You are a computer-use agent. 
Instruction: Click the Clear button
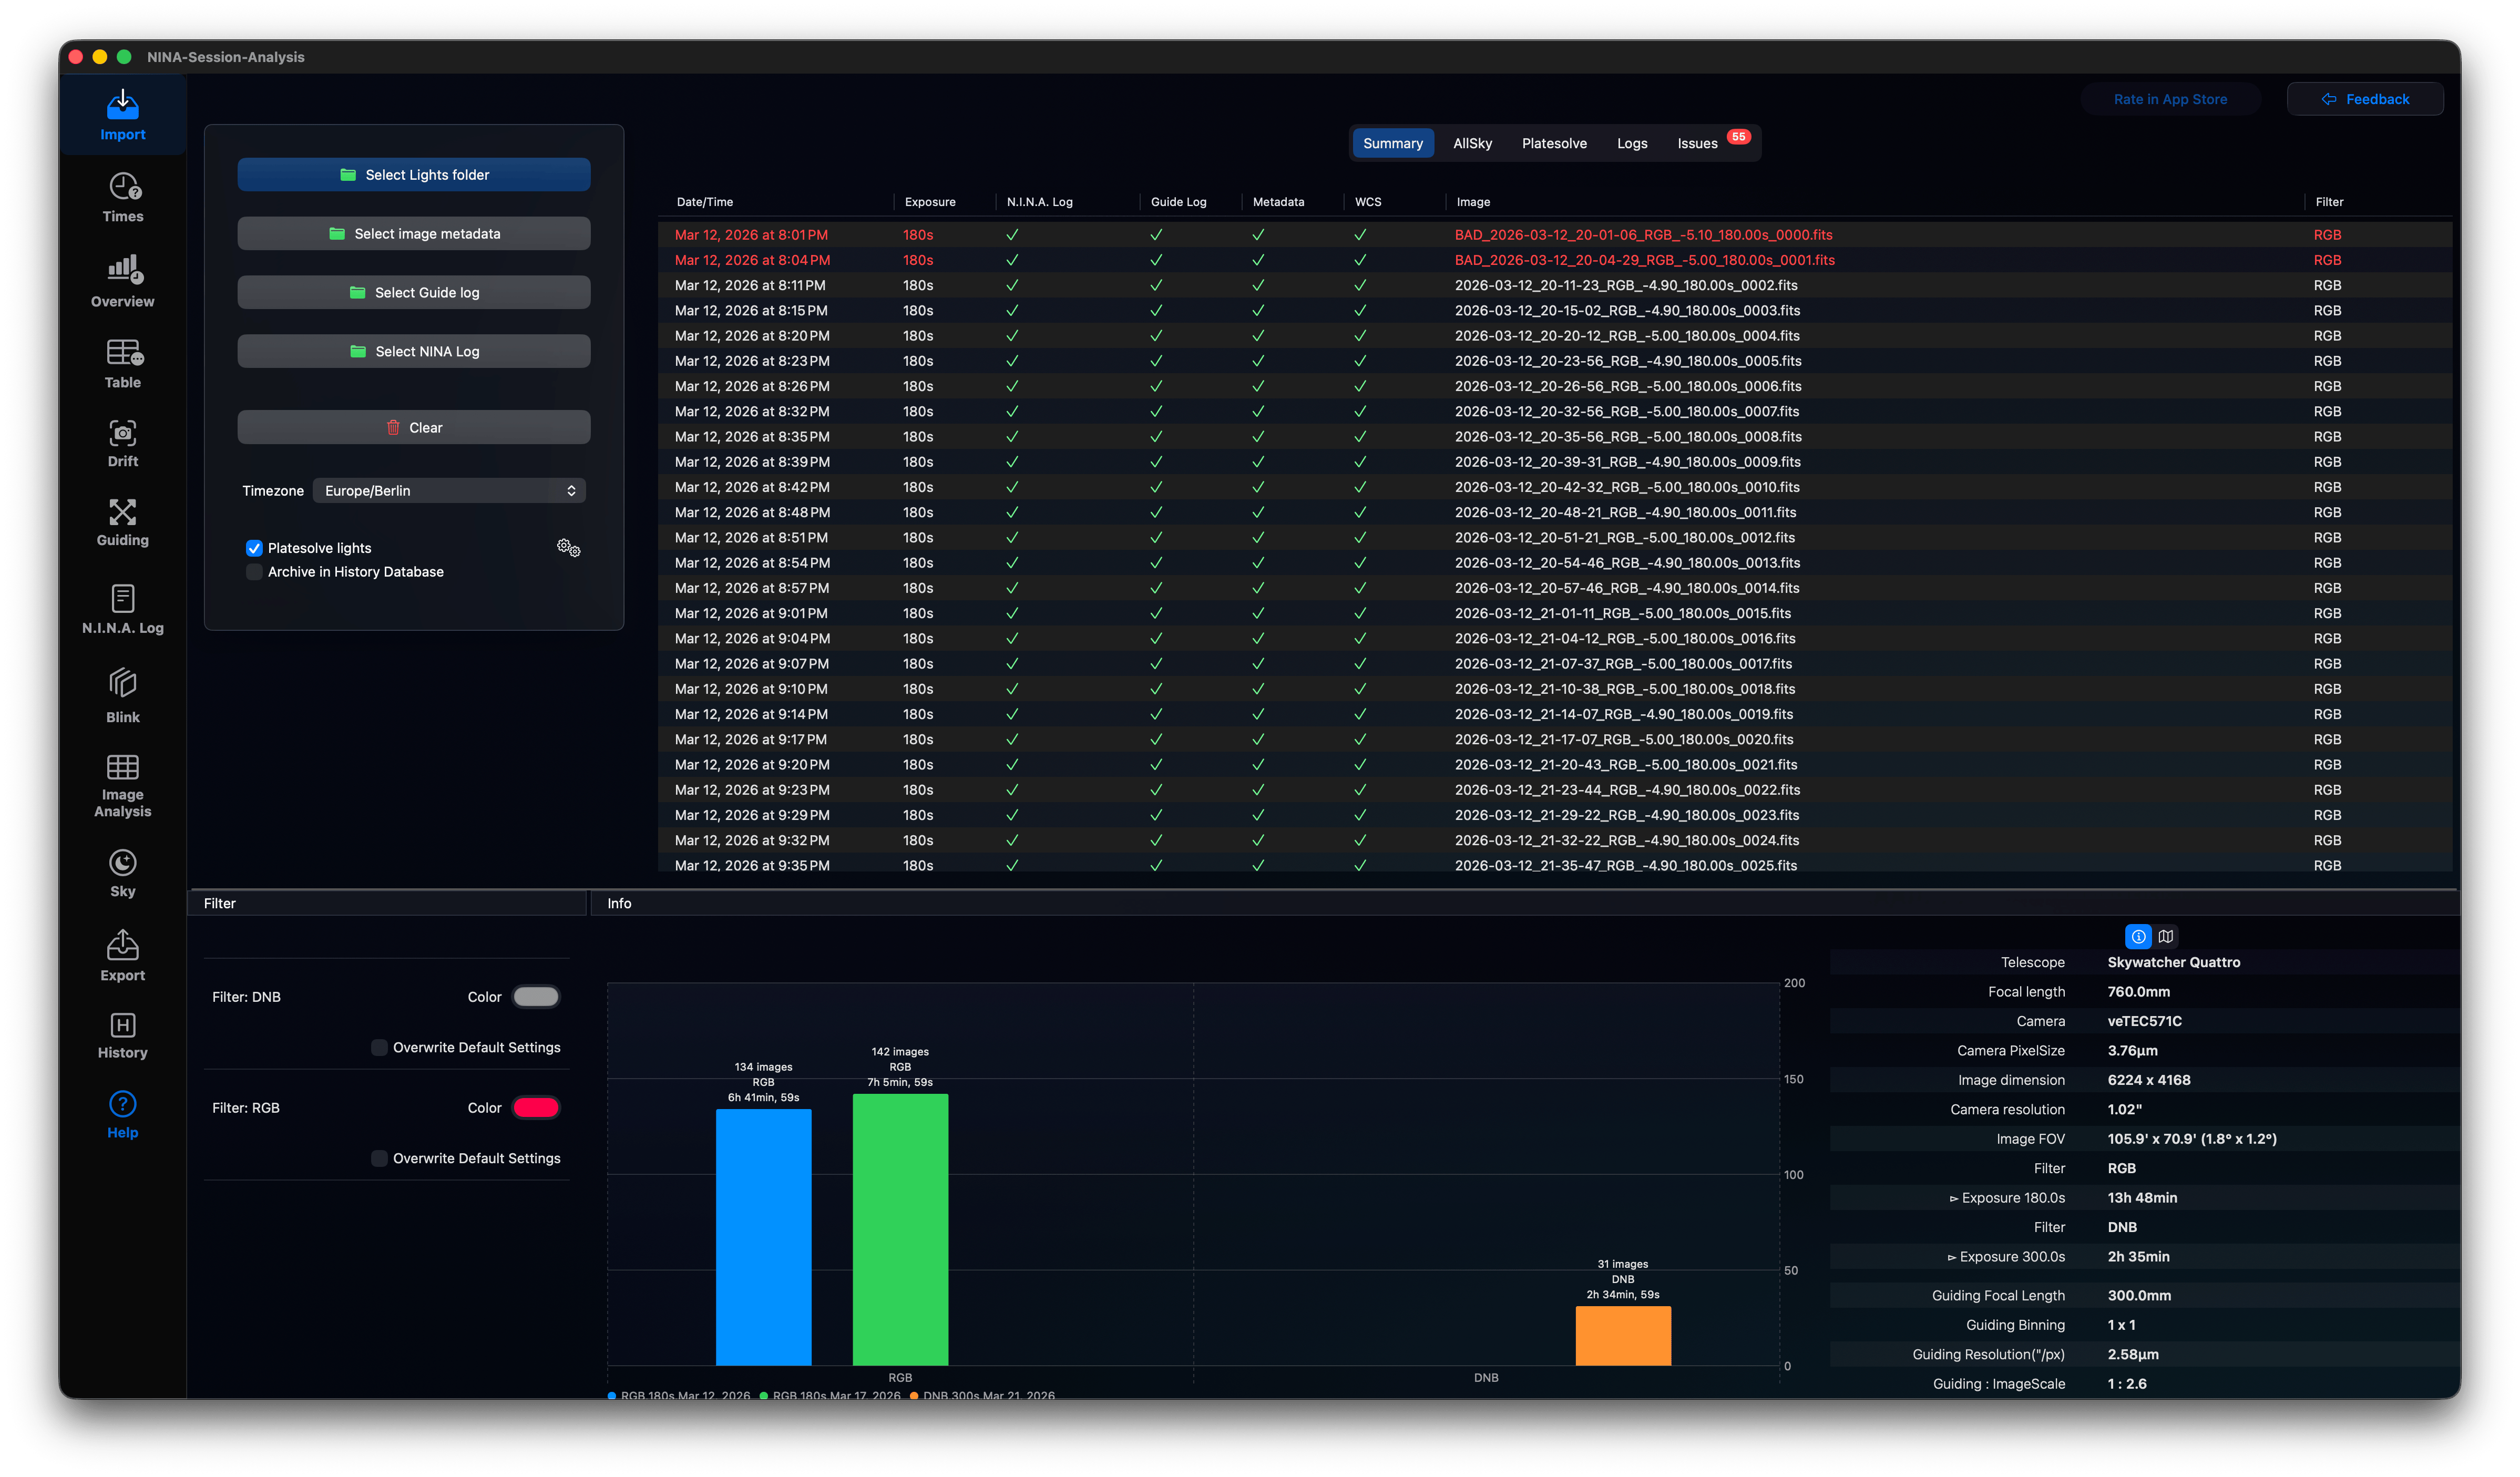pyautogui.click(x=414, y=428)
